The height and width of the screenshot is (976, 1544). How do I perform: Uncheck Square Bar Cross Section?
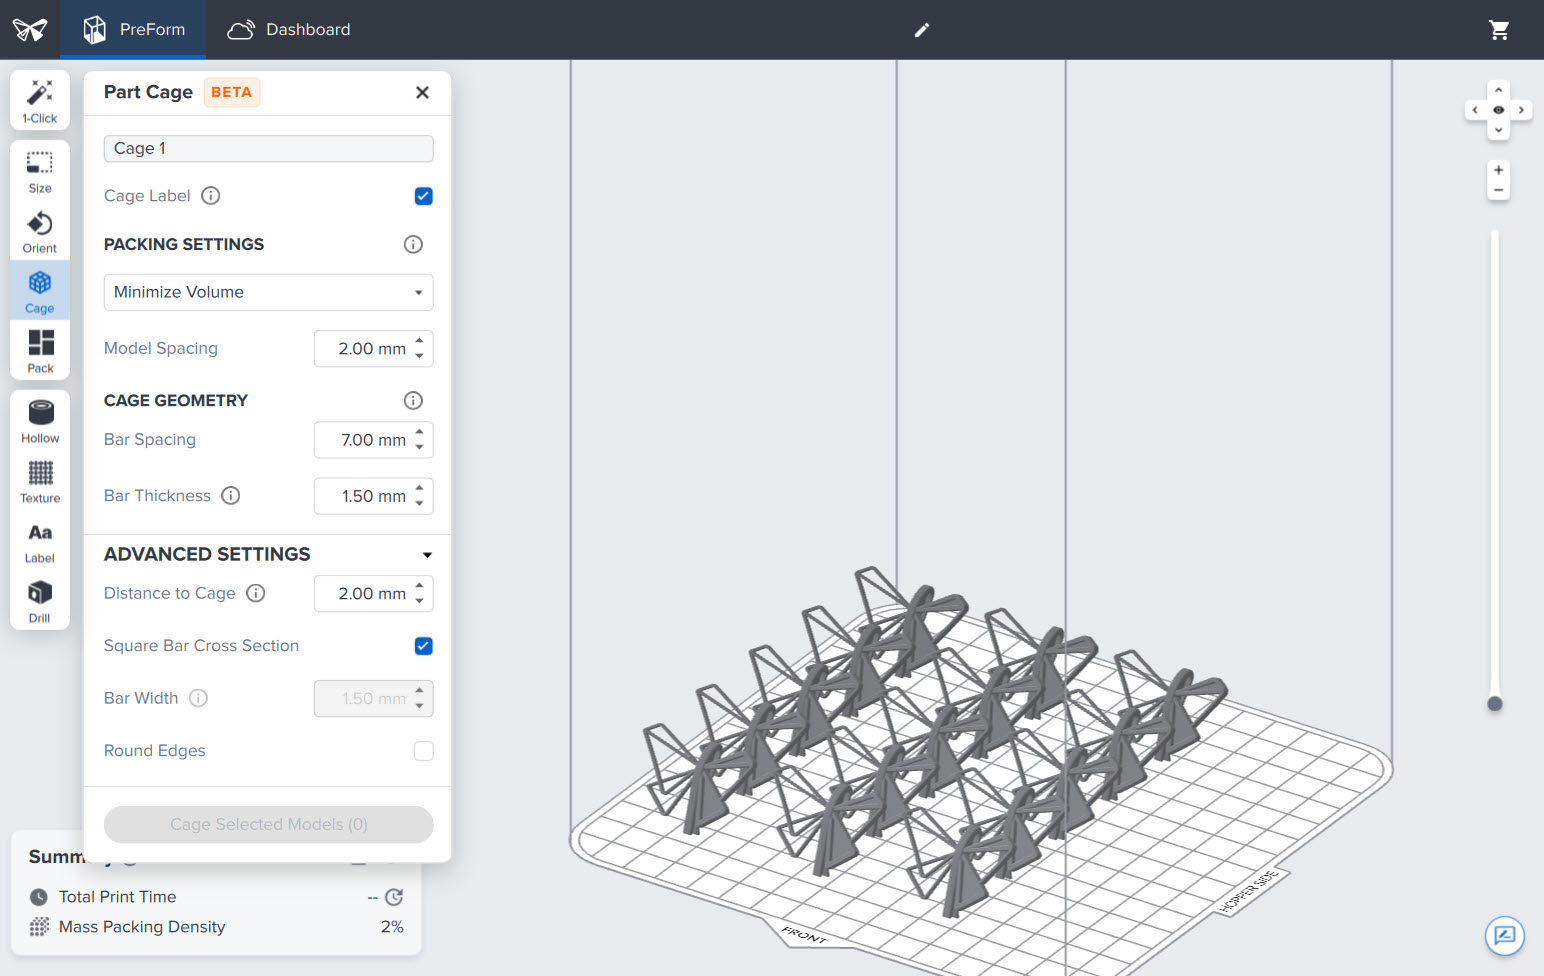point(423,646)
